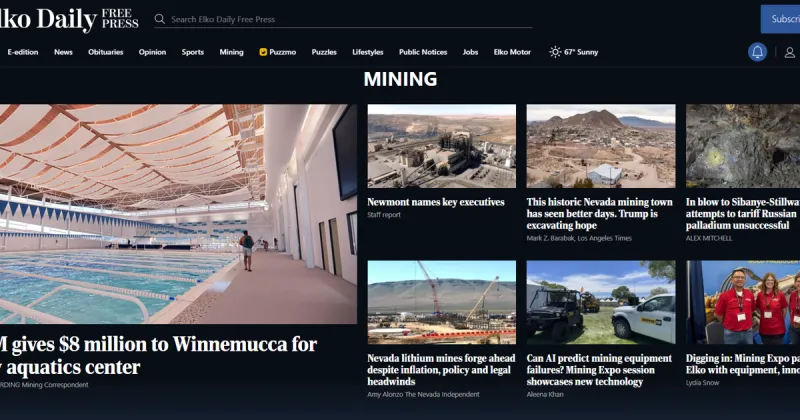Viewport: 800px width, 420px height.
Task: Click the sunny weather icon
Action: tap(555, 52)
